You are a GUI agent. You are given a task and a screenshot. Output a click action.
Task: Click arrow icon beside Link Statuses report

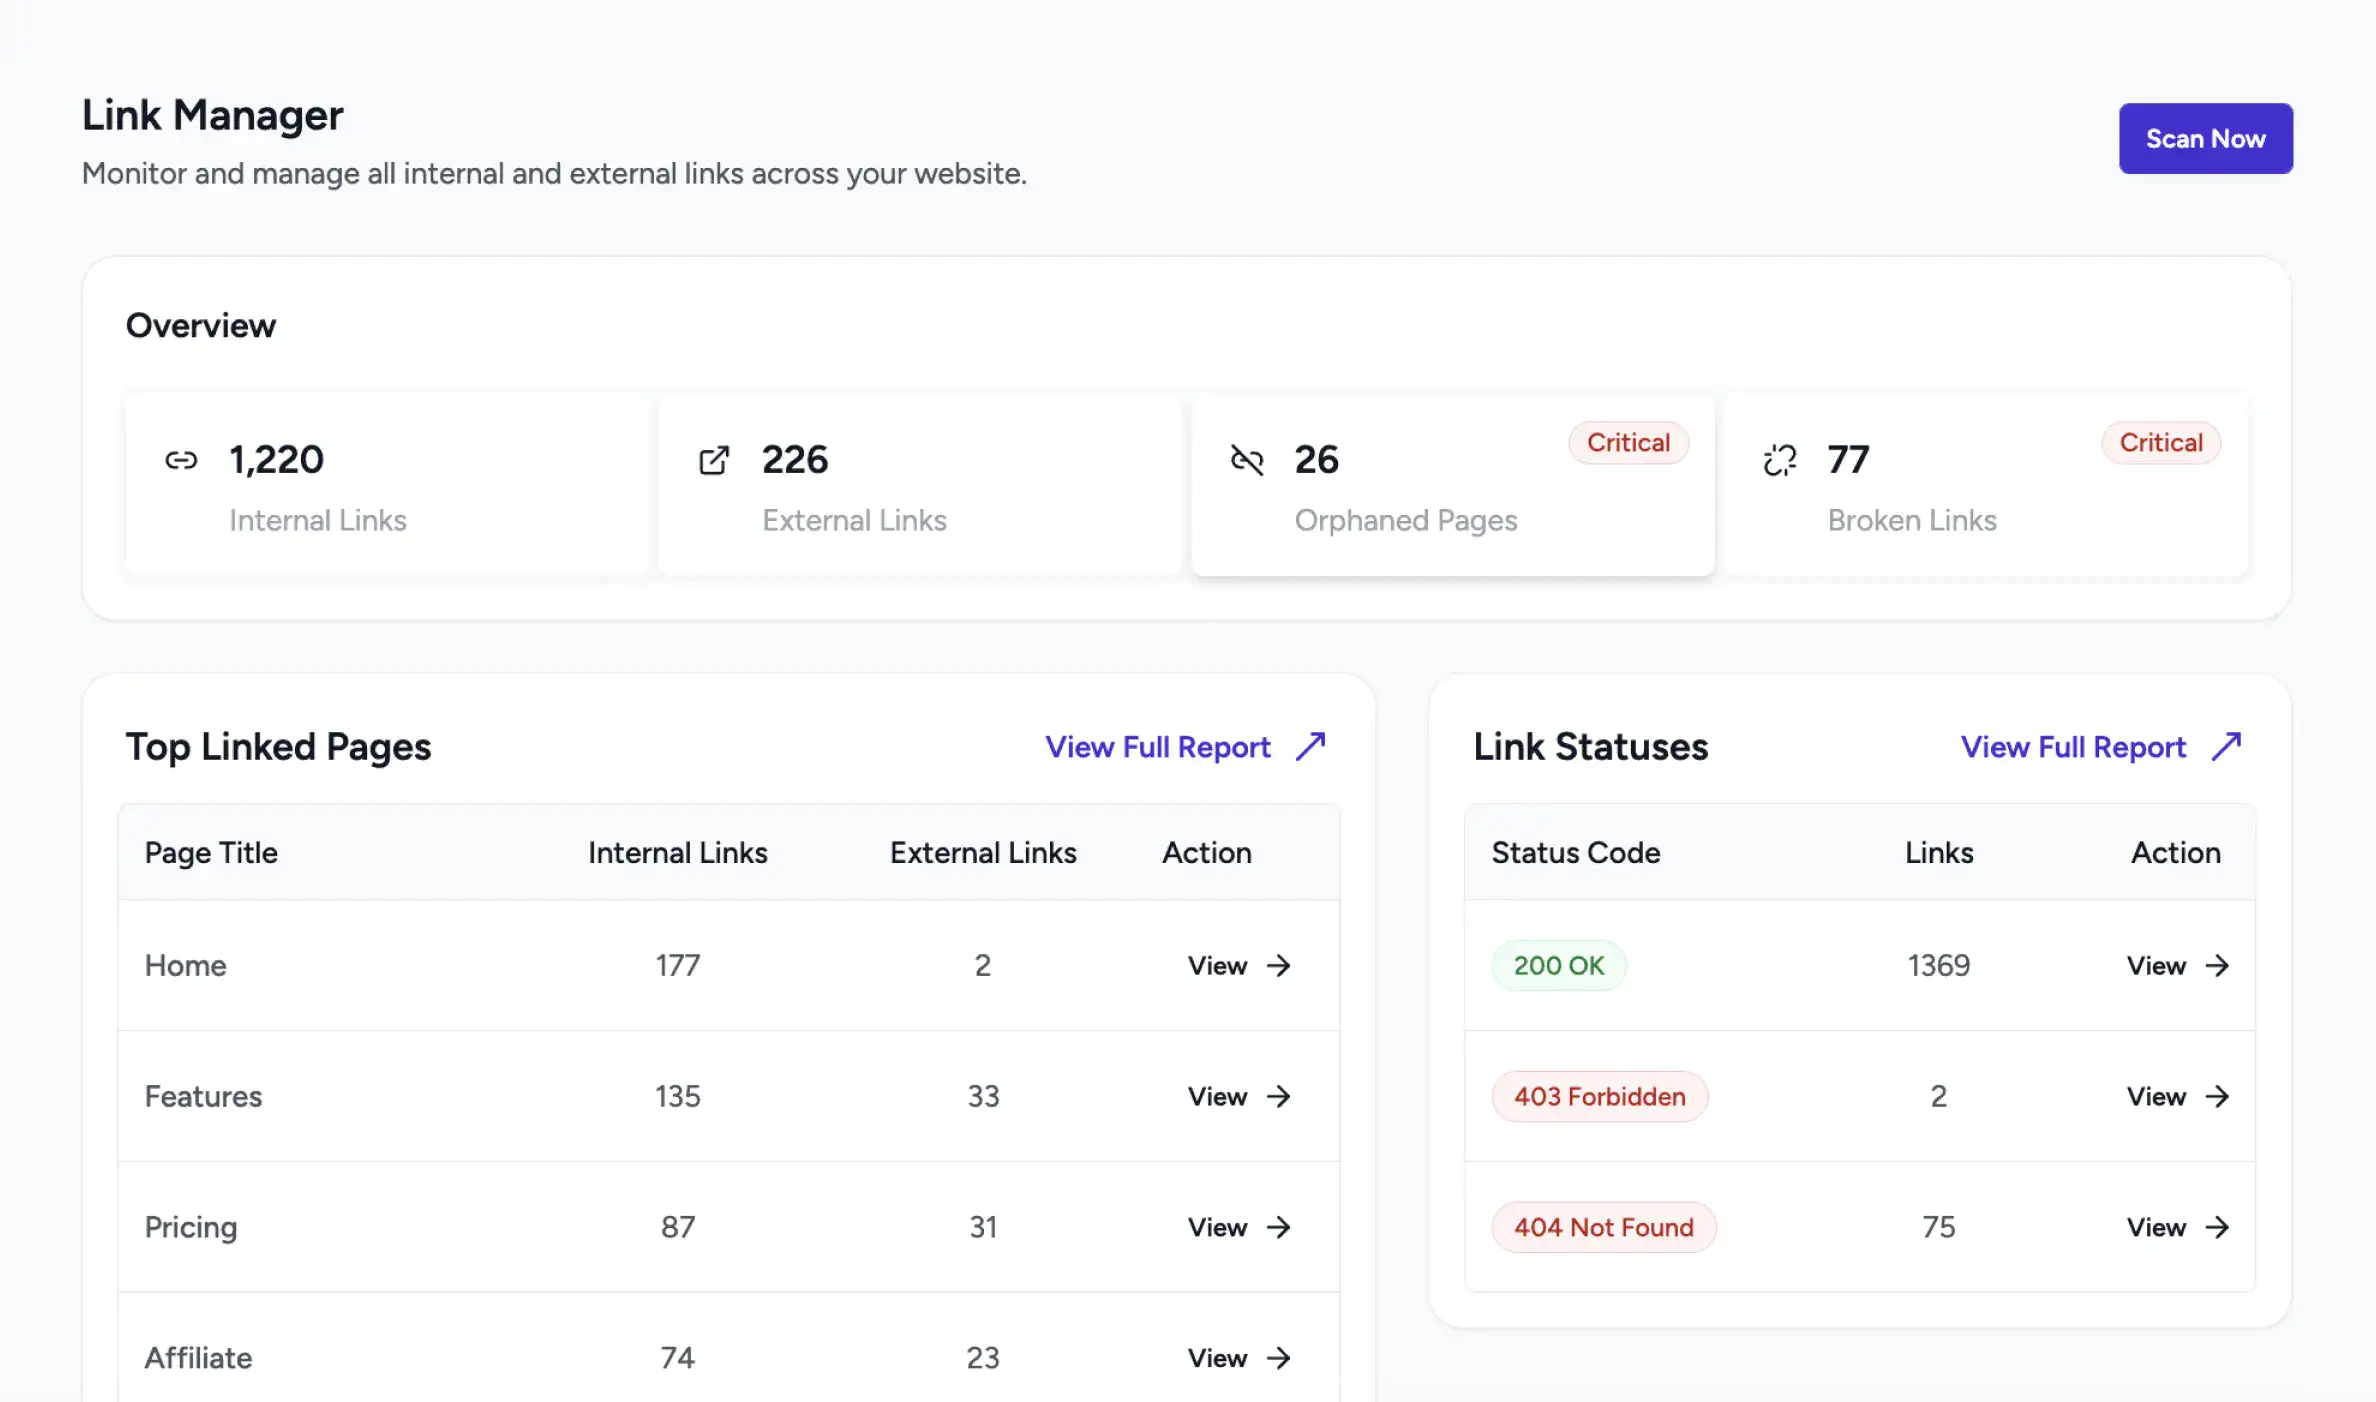(2227, 747)
